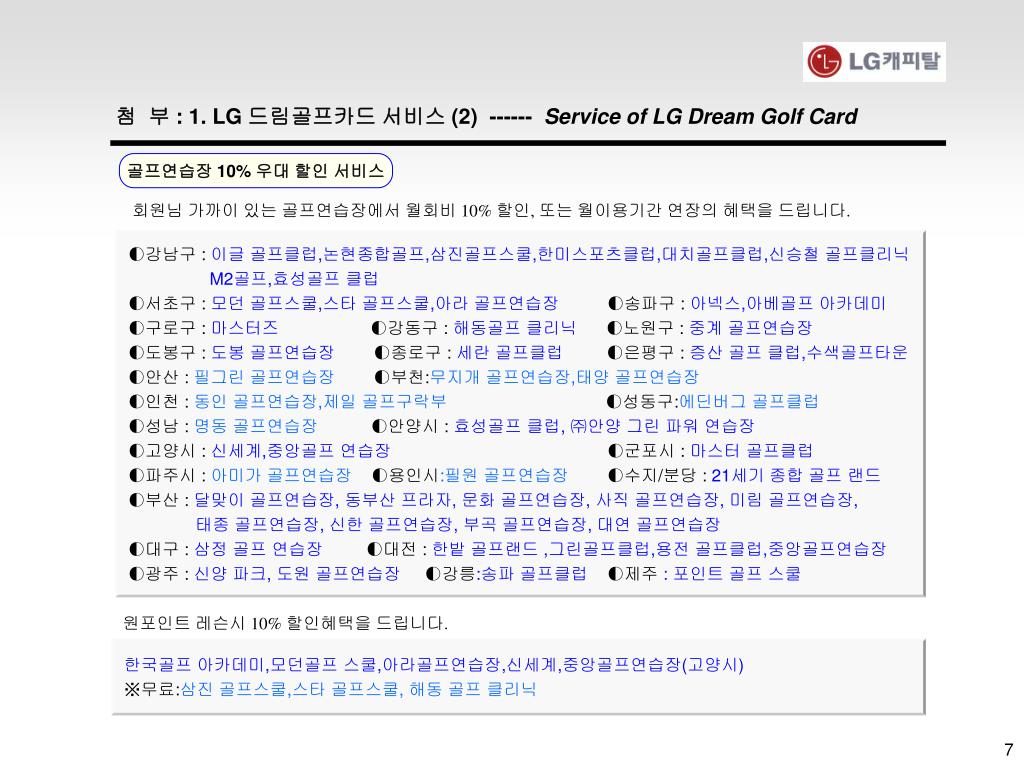Viewport: 1024px width, 768px height.
Task: Select '미림 골프연습장' text
Action: click(791, 500)
